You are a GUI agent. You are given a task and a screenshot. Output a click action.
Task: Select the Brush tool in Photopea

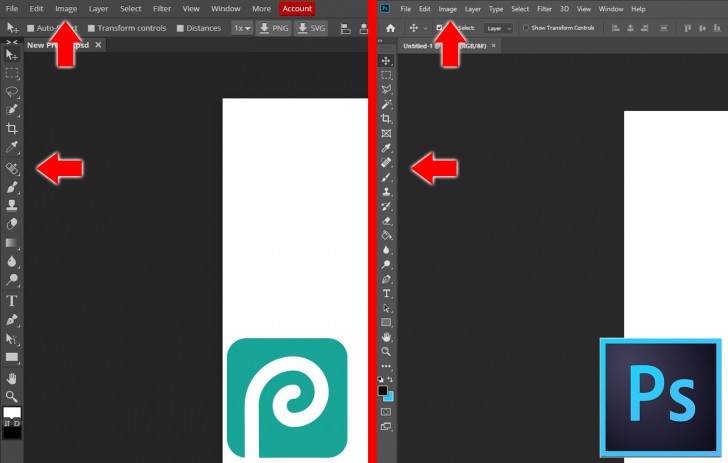(12, 187)
